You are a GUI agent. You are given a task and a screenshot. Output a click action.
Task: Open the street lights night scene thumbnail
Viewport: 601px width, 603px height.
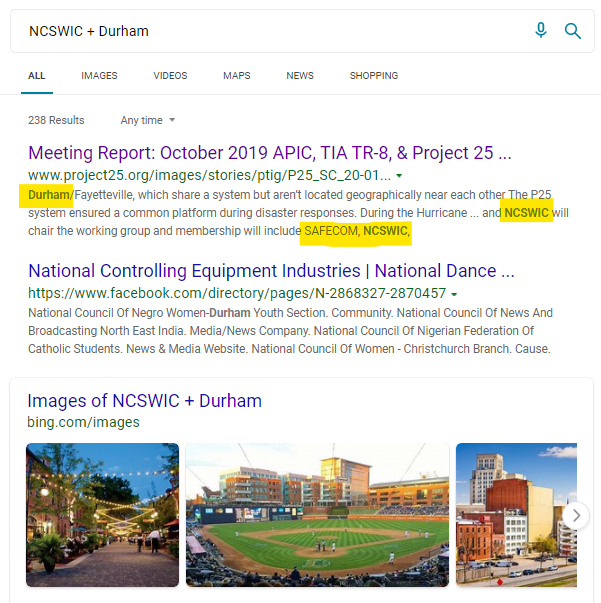coord(102,515)
